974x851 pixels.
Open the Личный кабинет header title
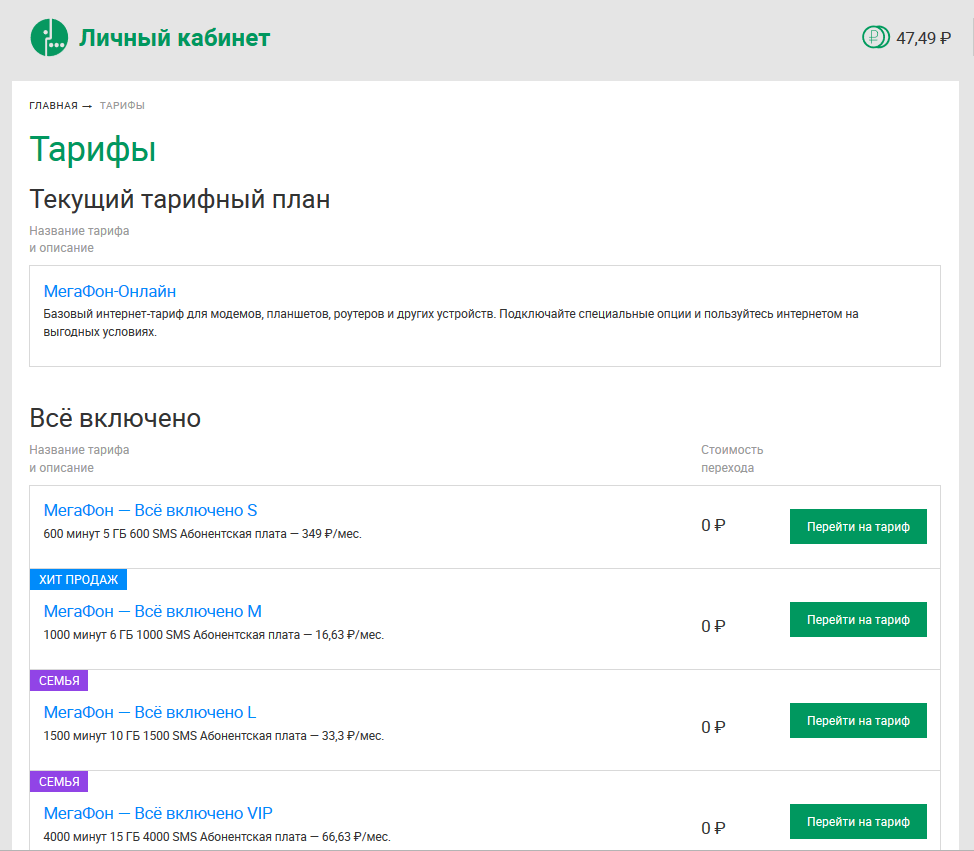175,38
